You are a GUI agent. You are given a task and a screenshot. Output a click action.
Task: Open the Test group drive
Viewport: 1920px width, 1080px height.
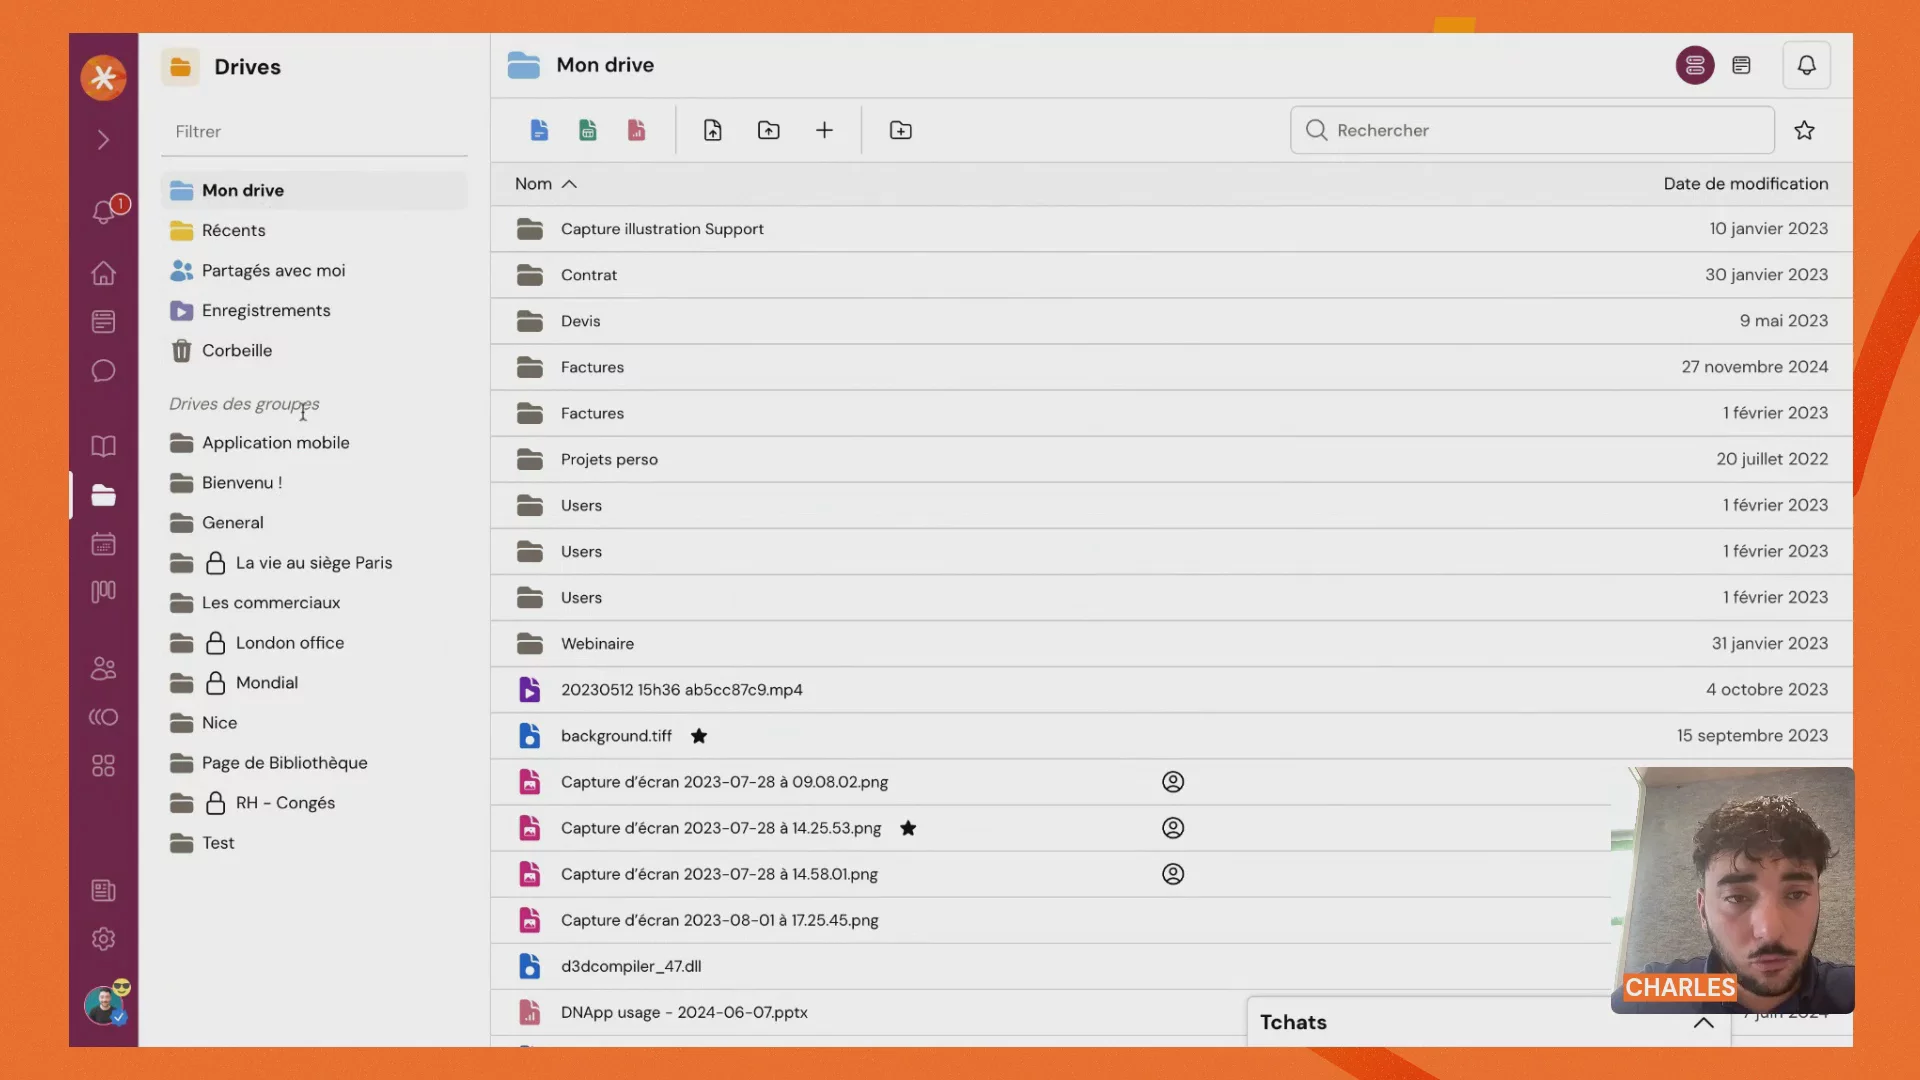(314, 843)
